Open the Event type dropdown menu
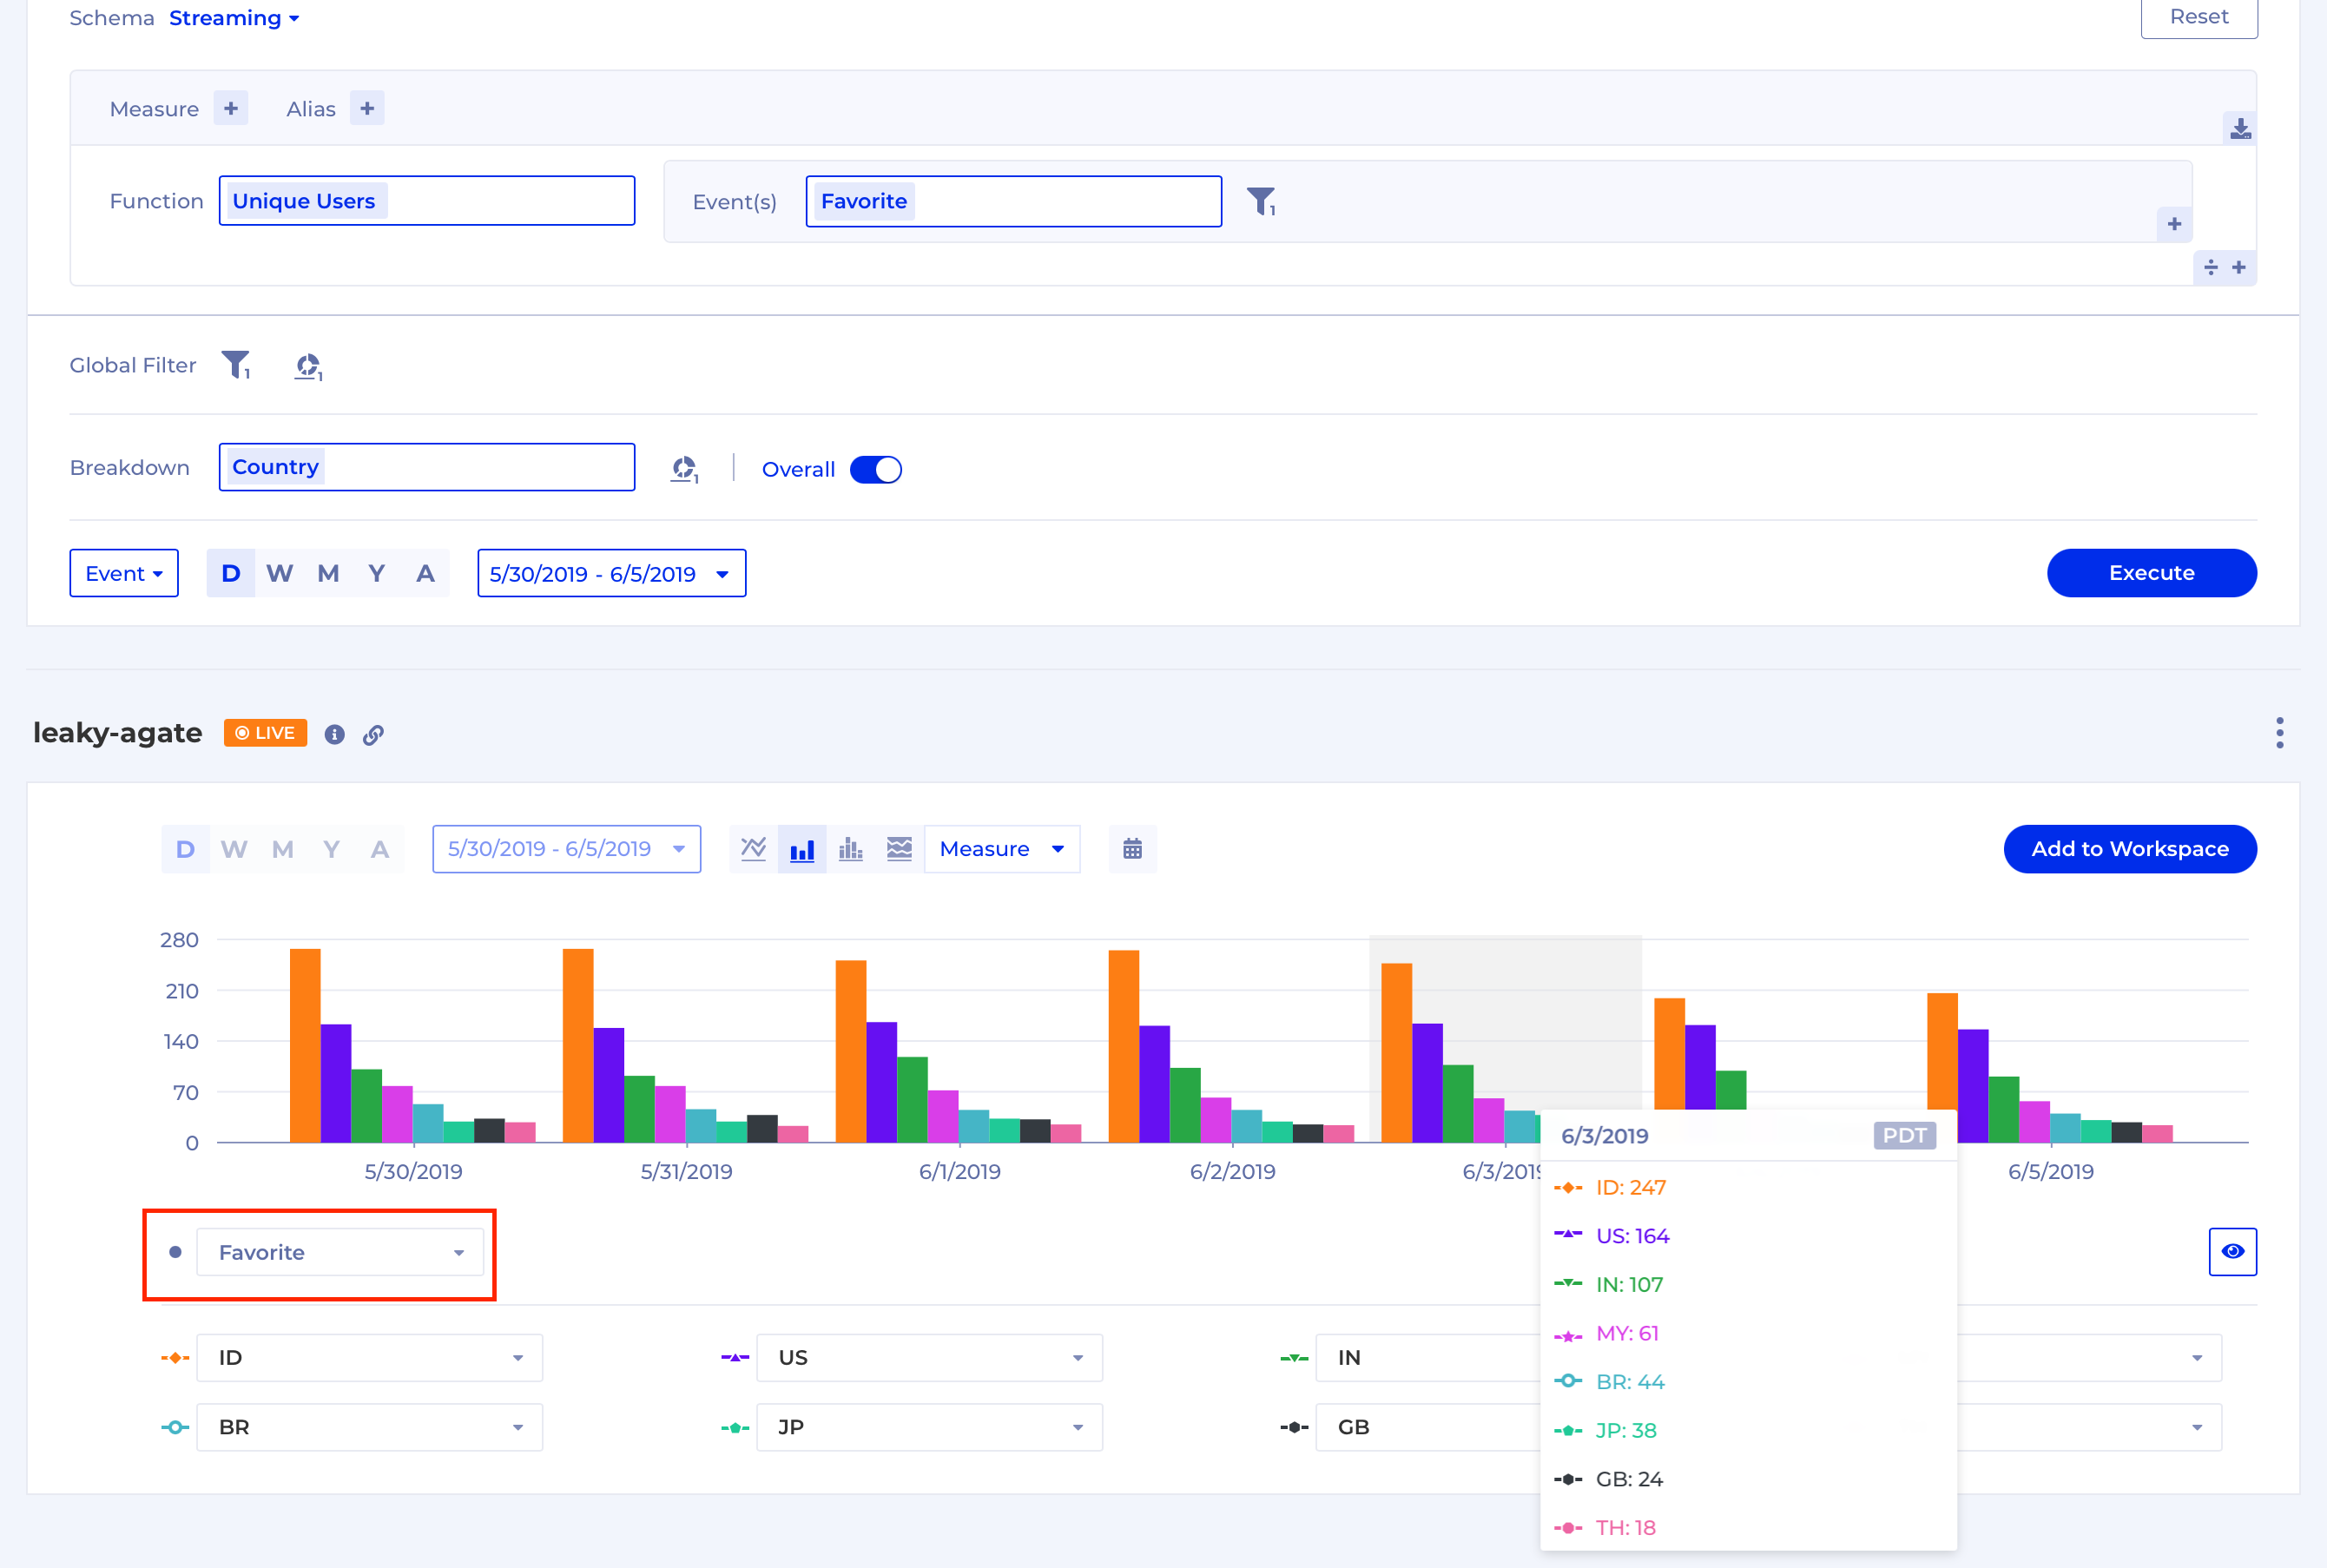 point(124,573)
